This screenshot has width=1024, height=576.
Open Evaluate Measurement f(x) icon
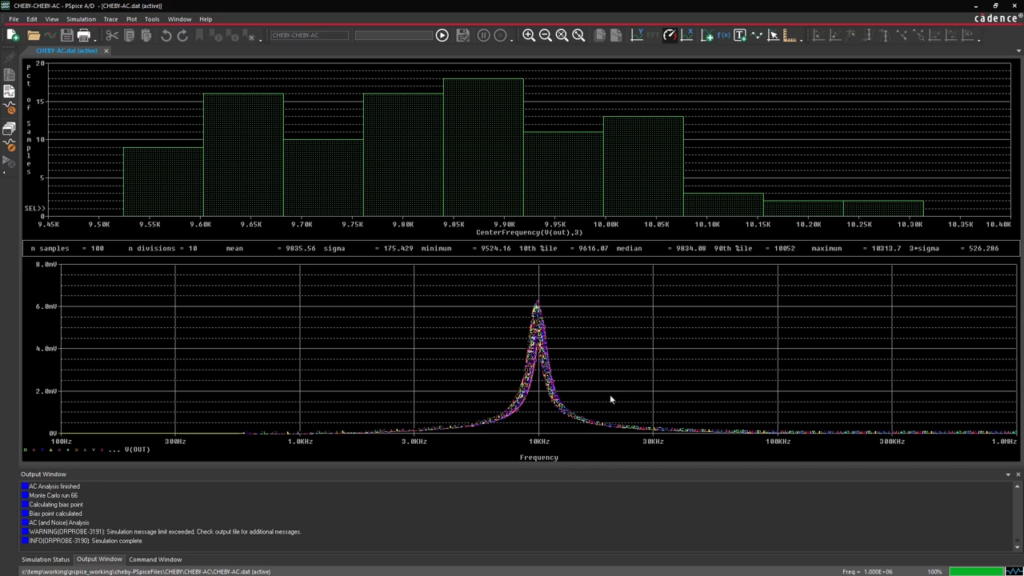724,35
